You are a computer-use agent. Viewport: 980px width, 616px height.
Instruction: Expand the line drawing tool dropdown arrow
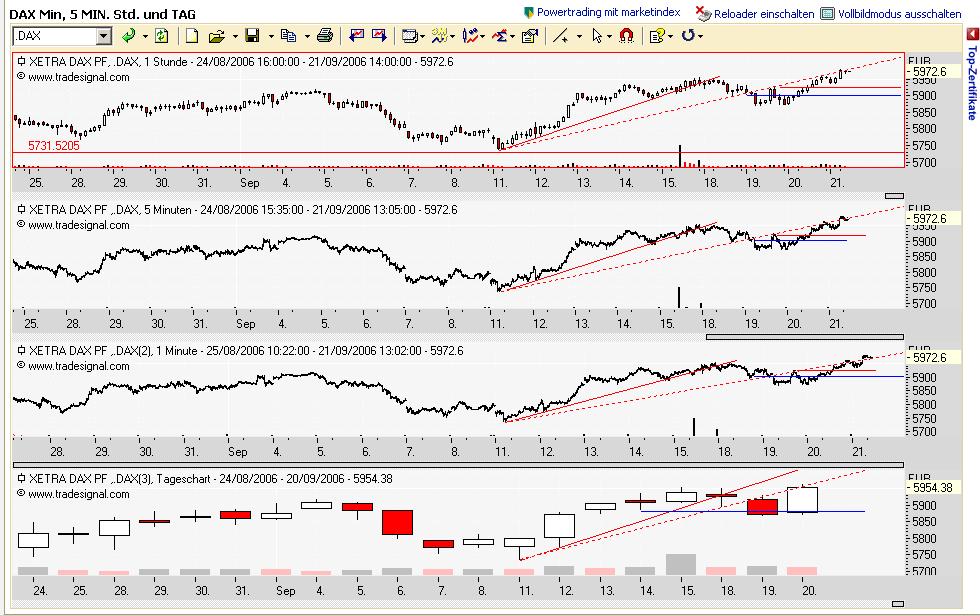pyautogui.click(x=578, y=36)
